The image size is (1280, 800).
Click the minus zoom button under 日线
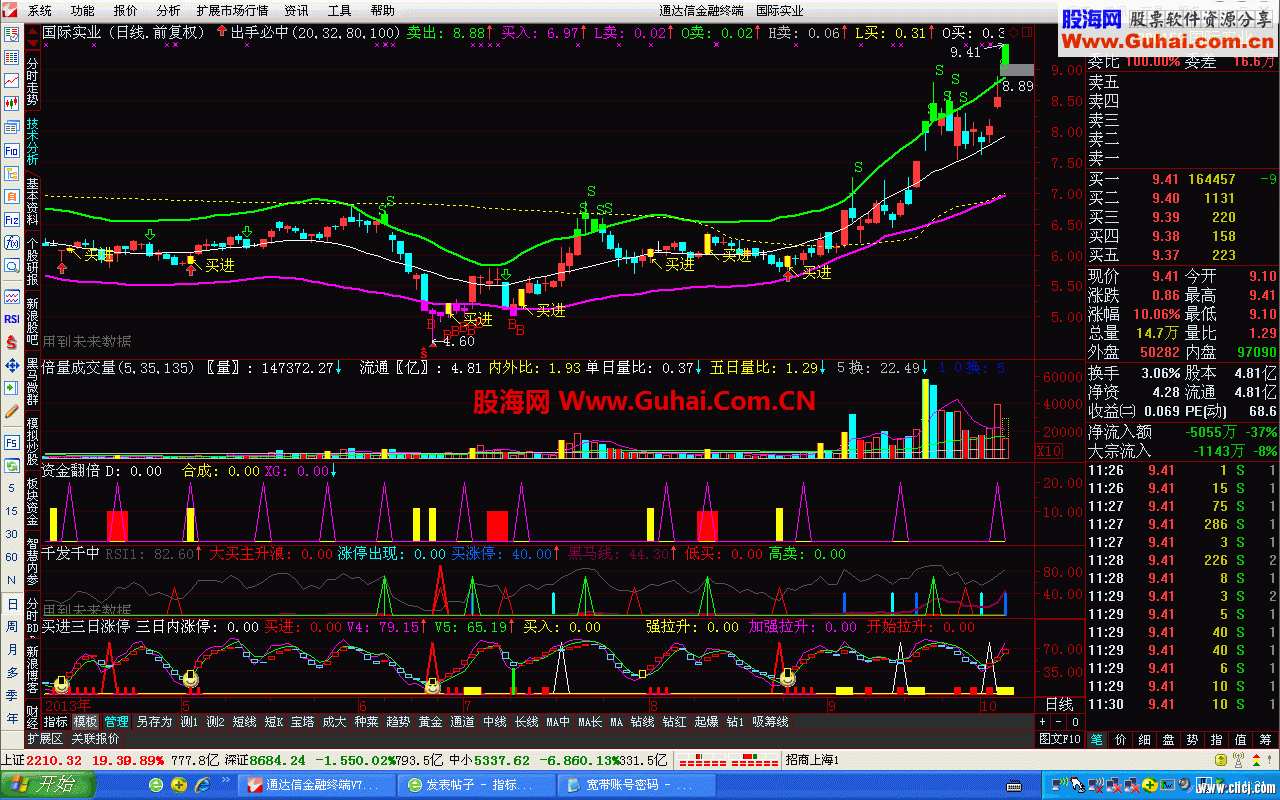click(1058, 722)
